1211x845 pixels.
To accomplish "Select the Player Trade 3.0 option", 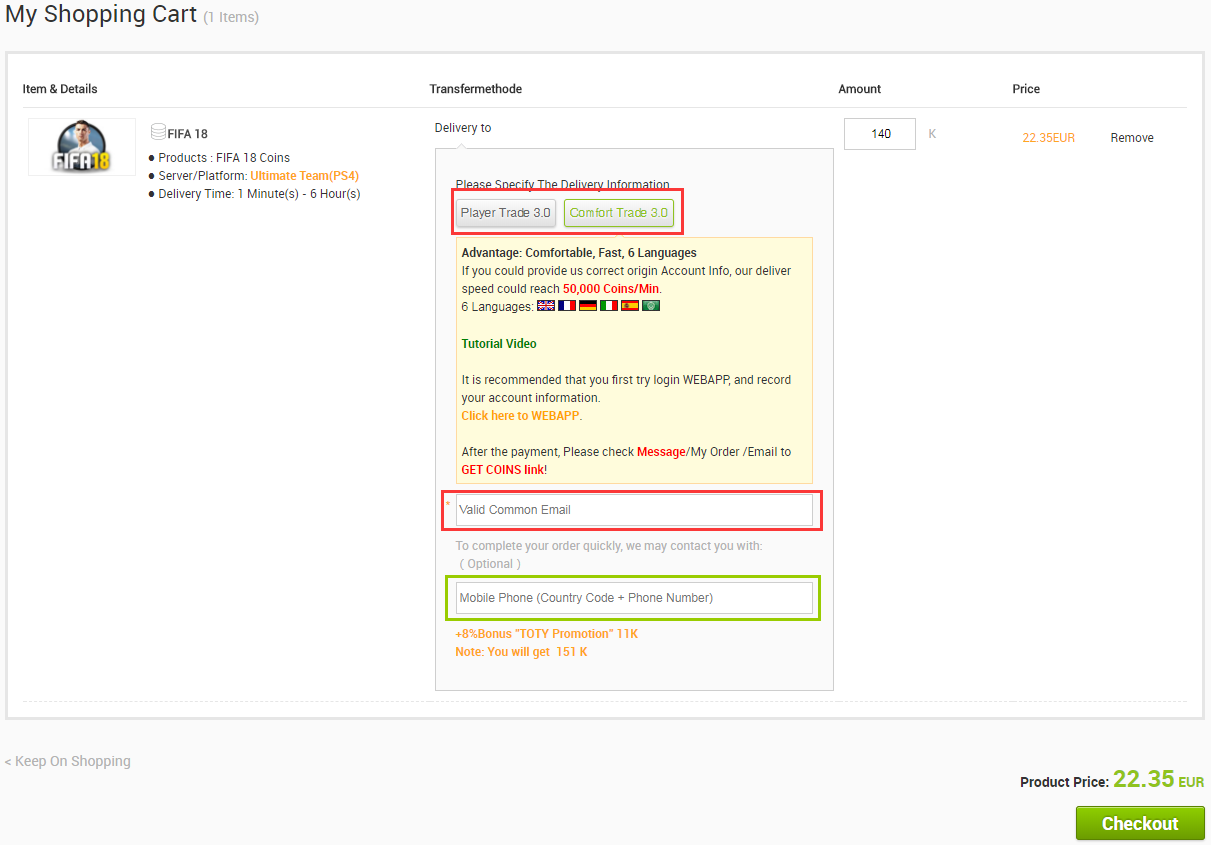I will tap(506, 213).
